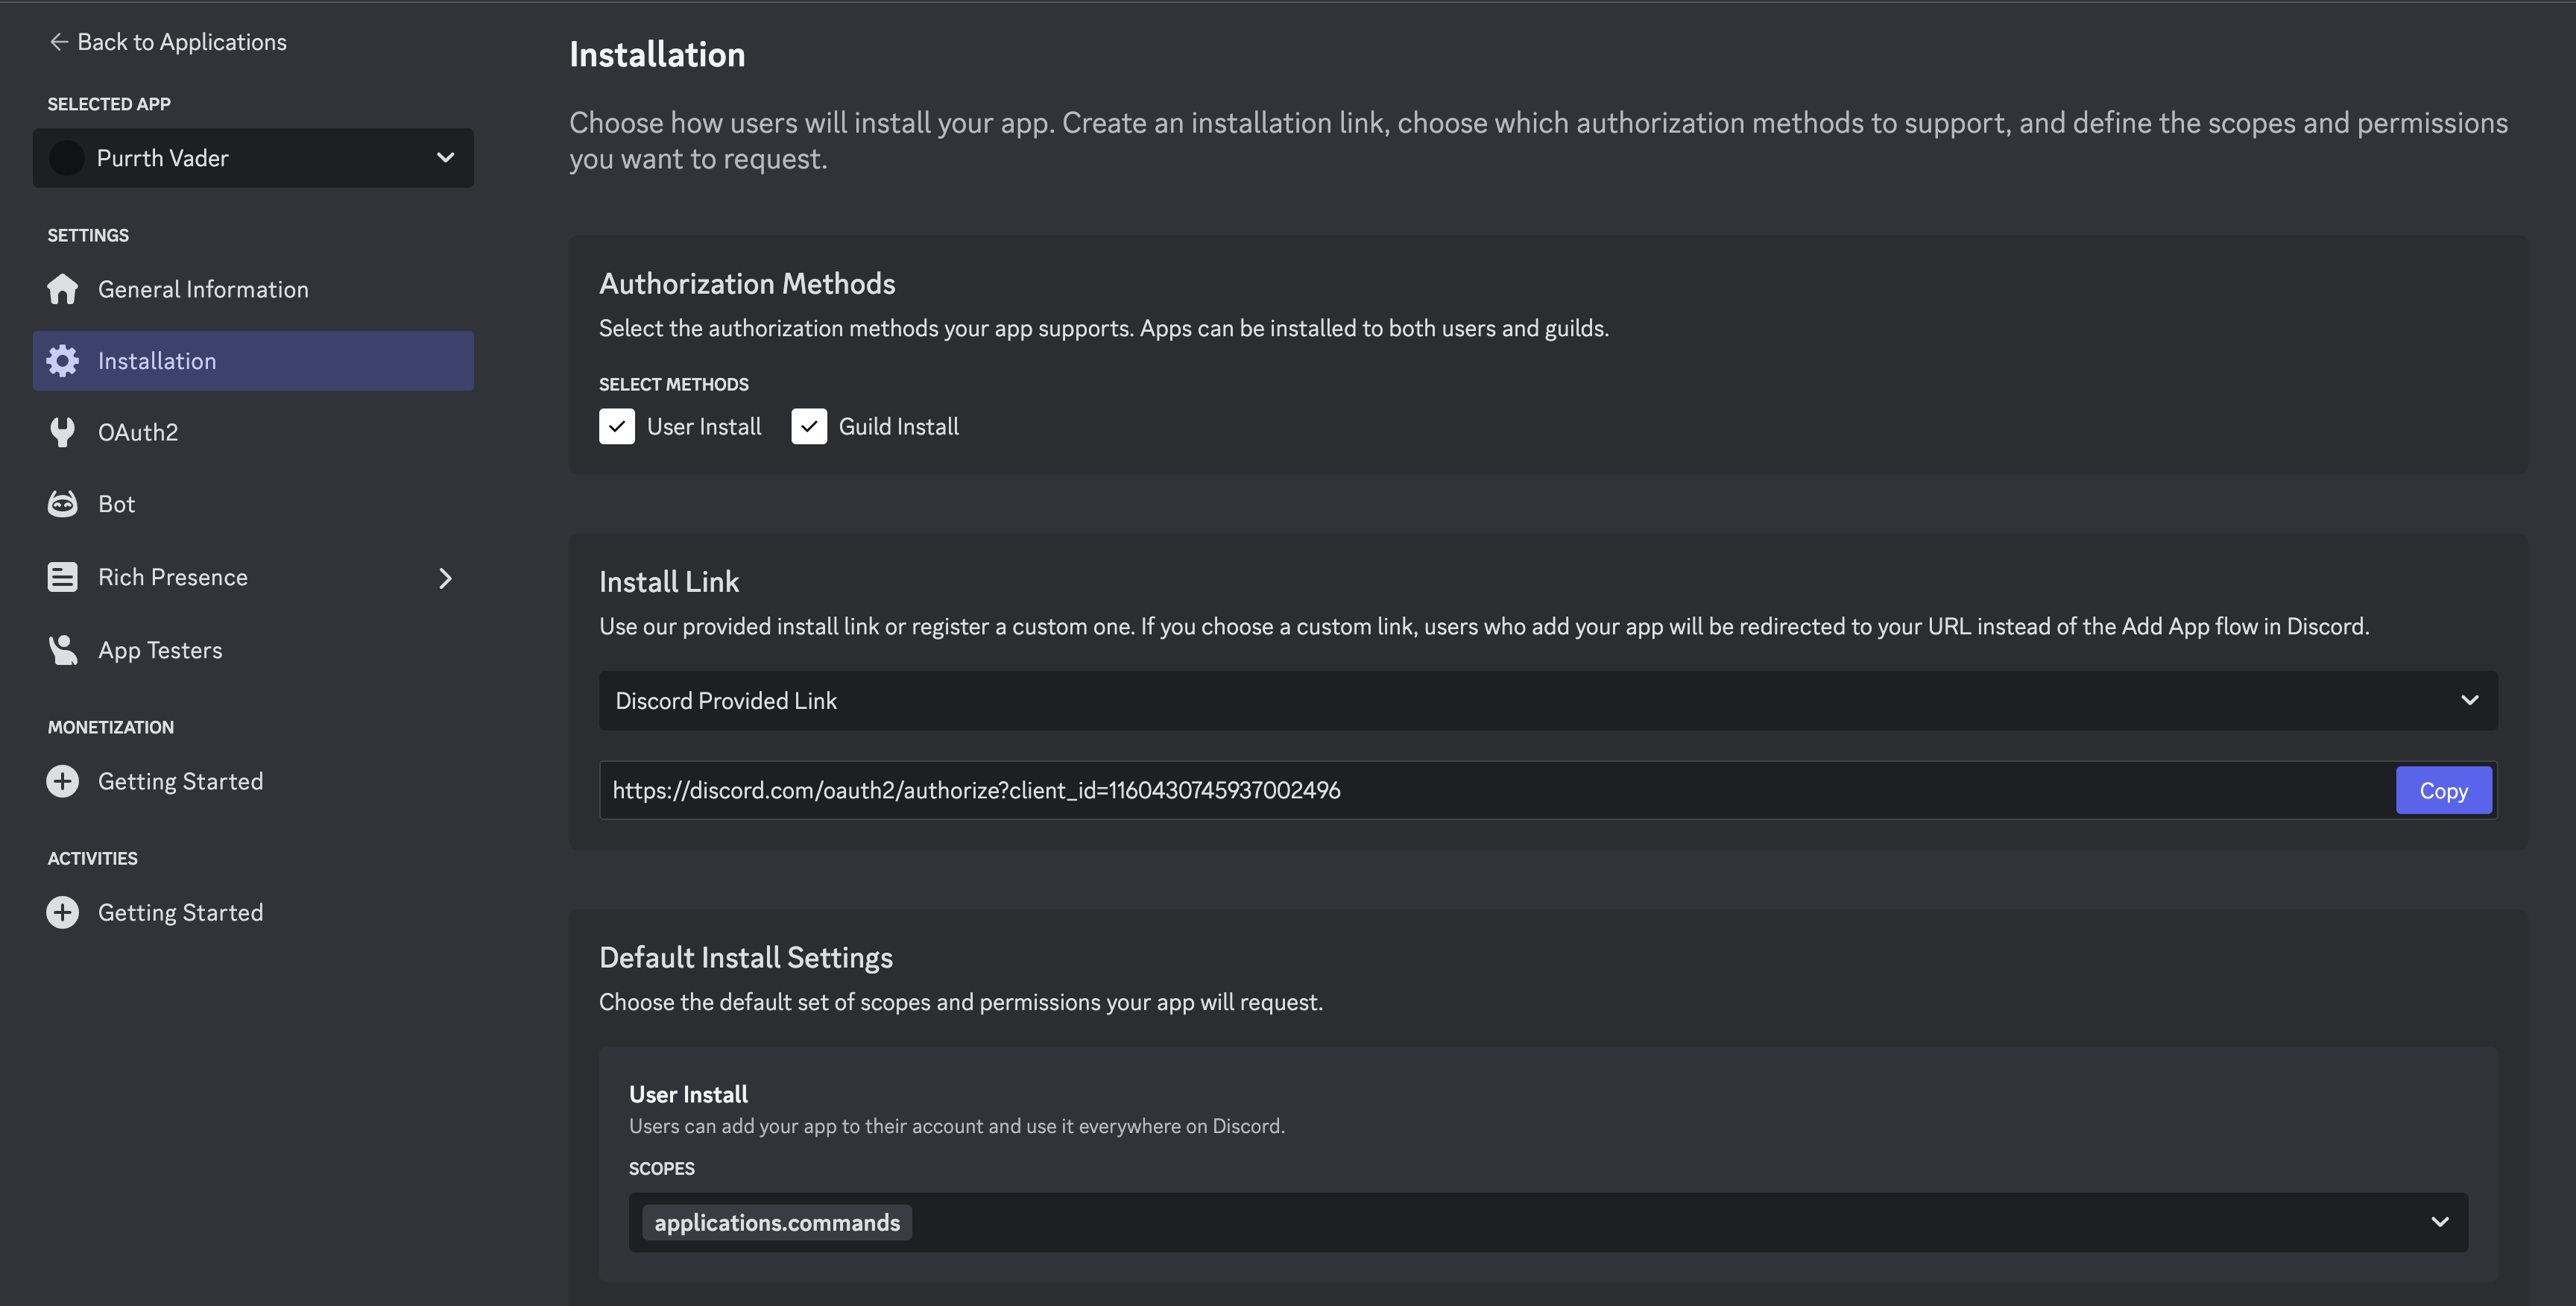2576x1306 pixels.
Task: Open the Discord Provided Link dropdown
Action: point(1547,700)
